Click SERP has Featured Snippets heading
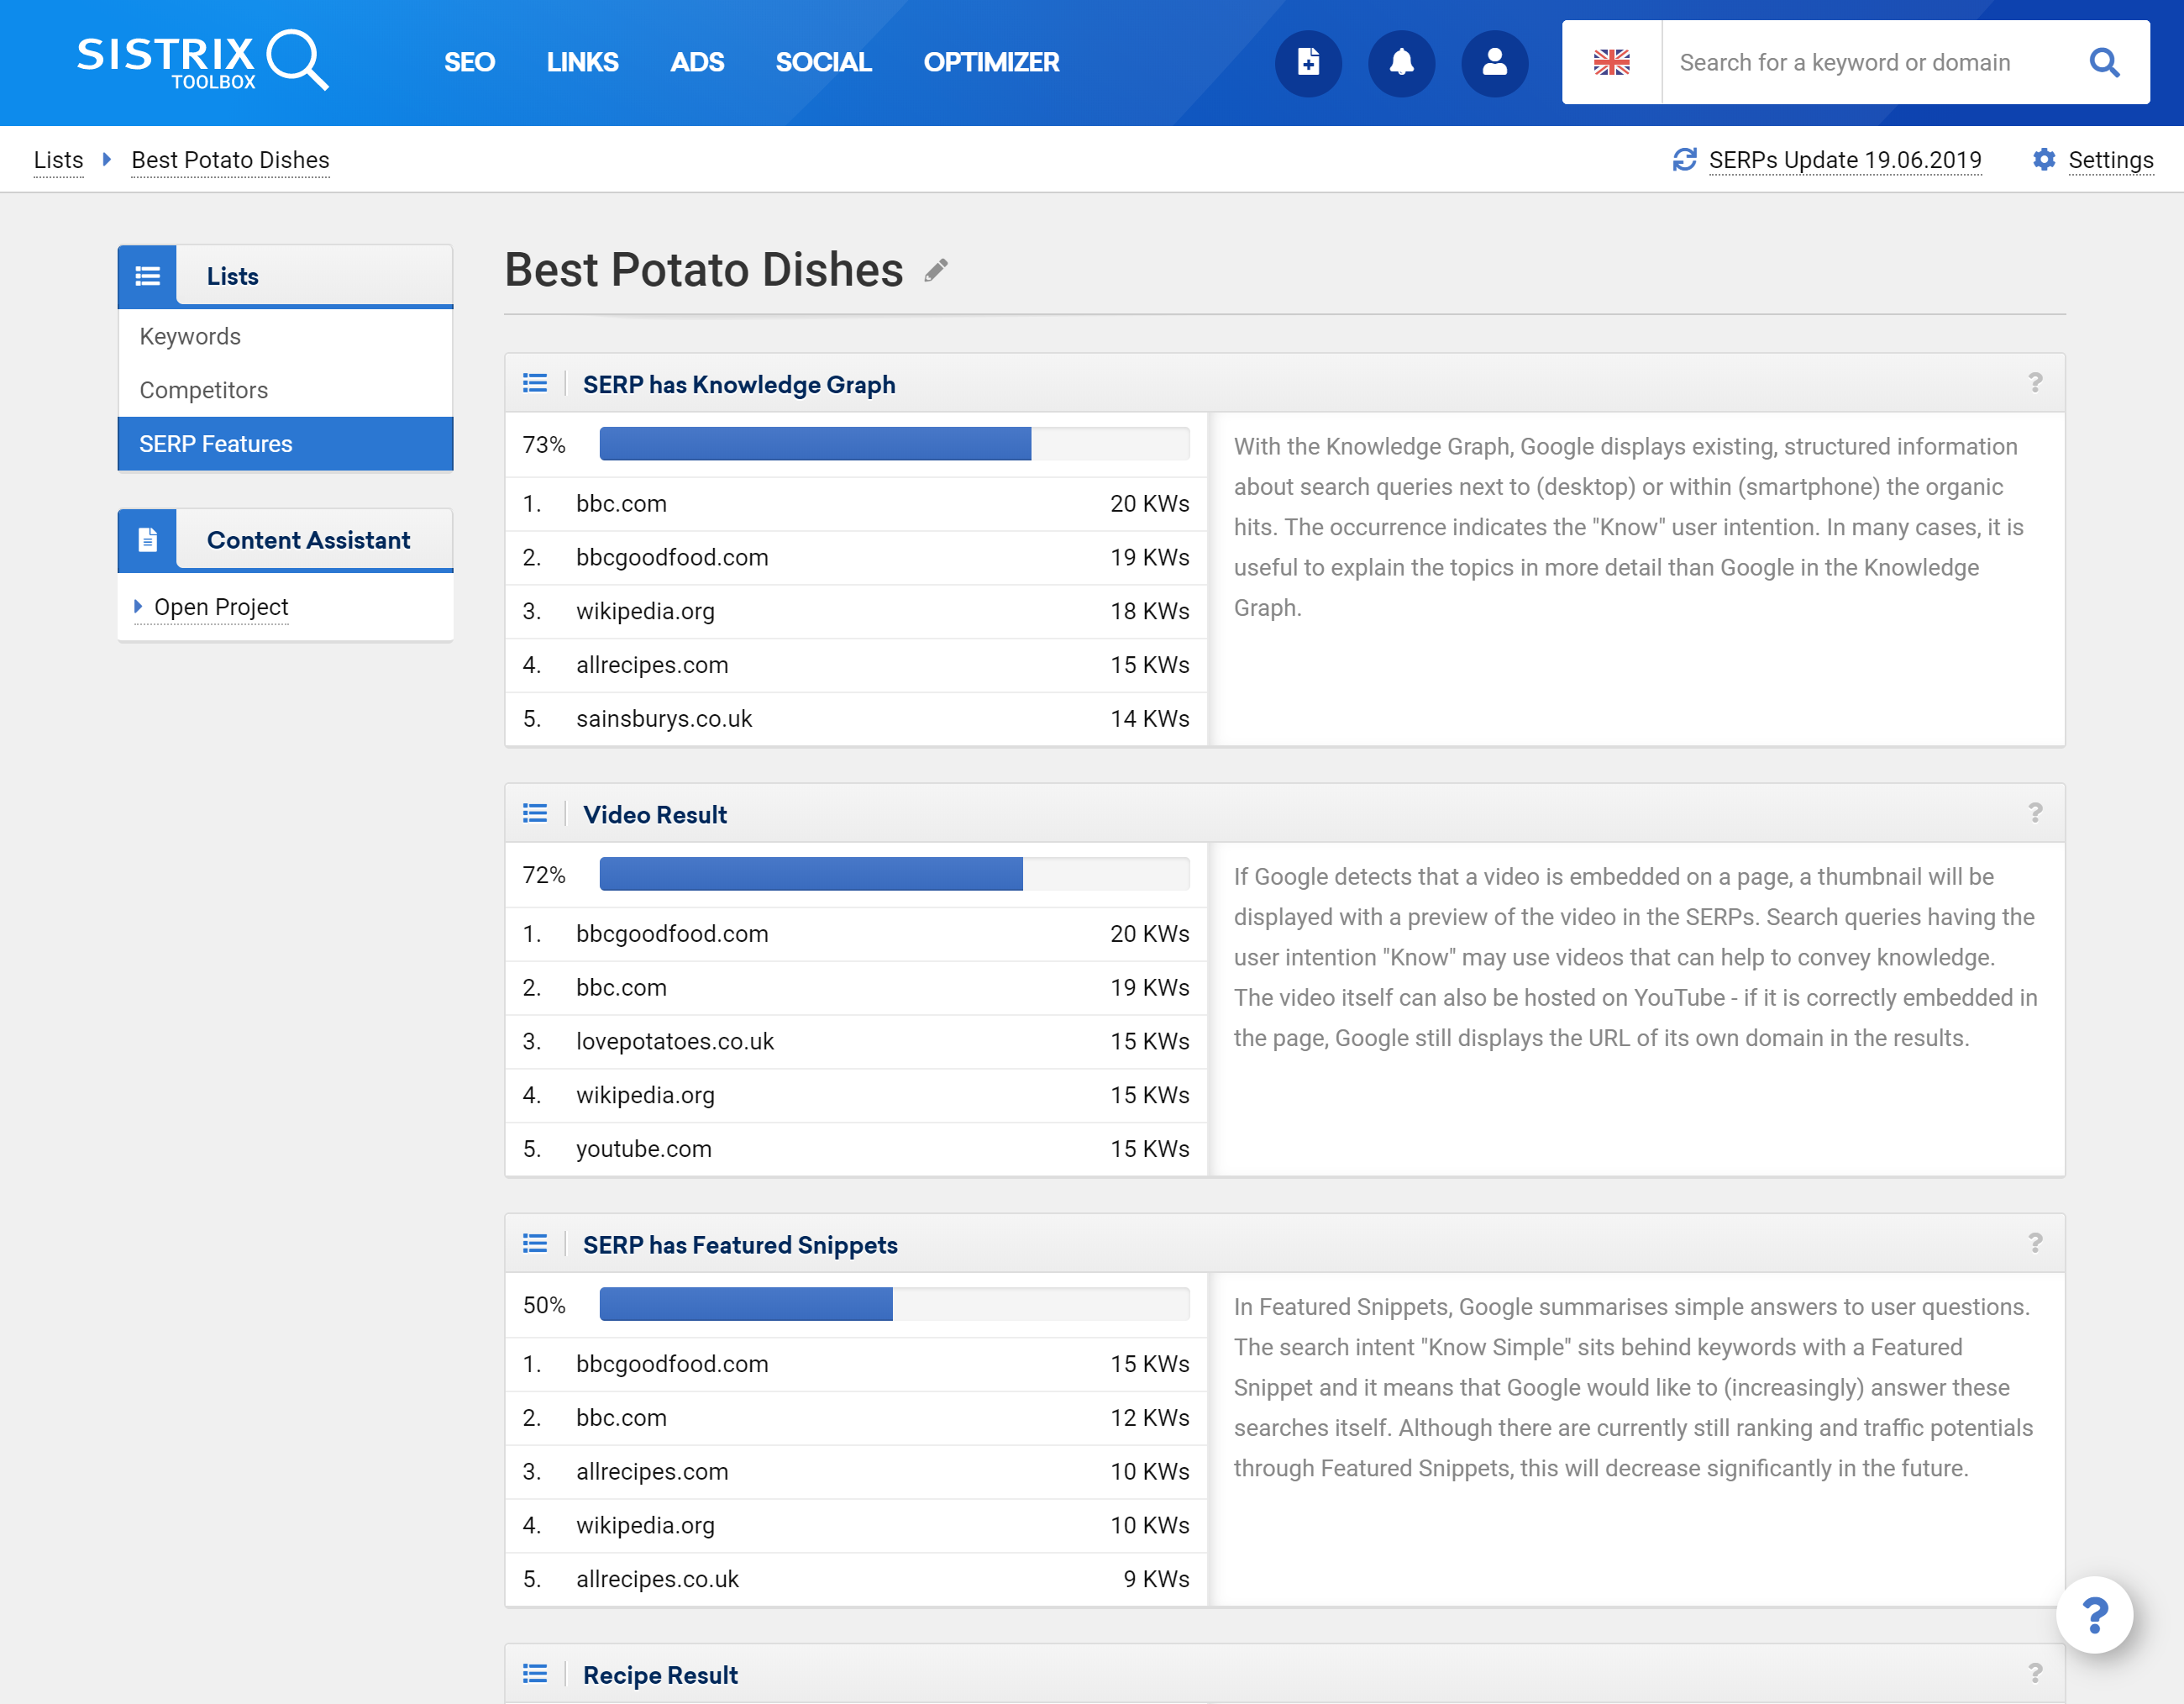Viewport: 2184px width, 1704px height. [x=740, y=1245]
